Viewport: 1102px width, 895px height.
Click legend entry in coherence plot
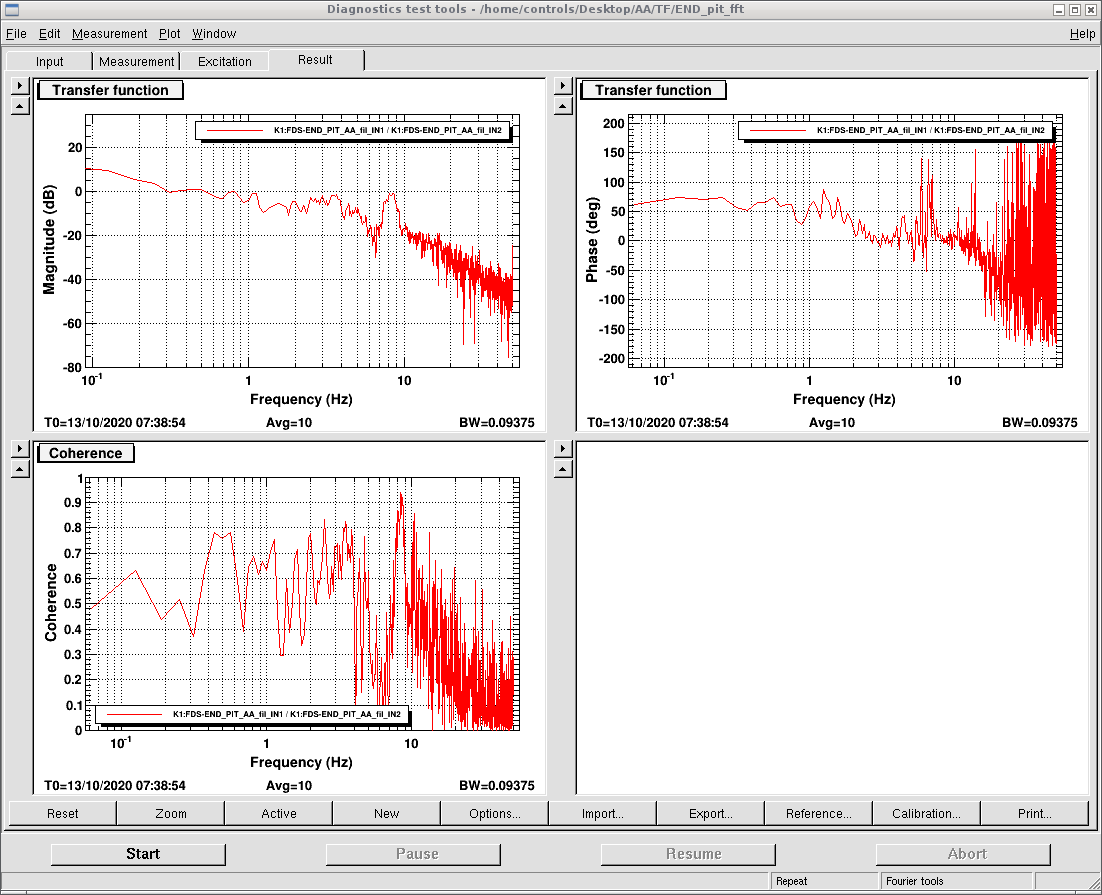(x=252, y=714)
